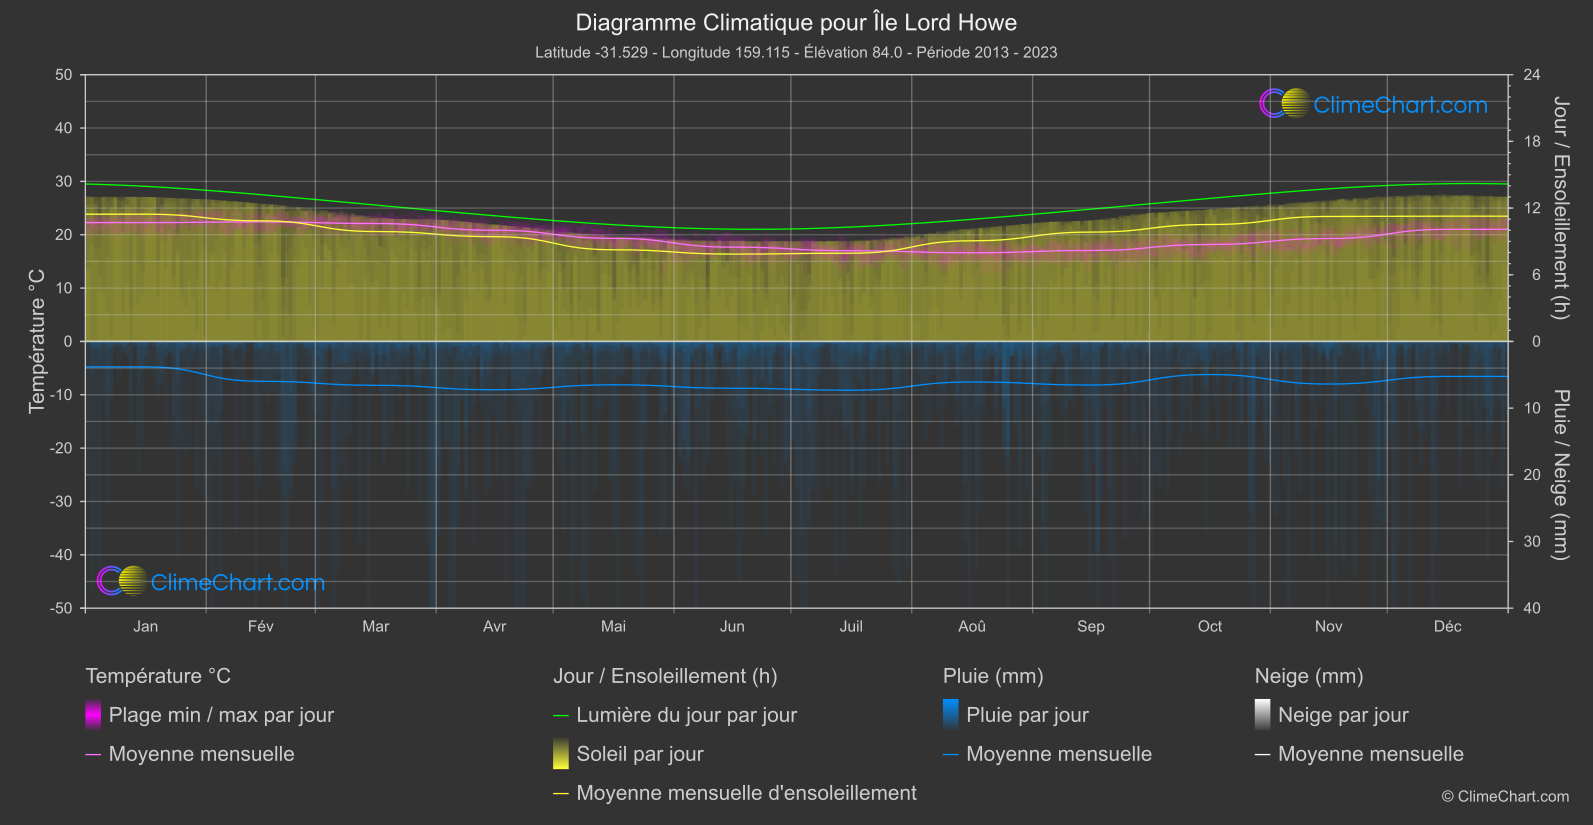Viewport: 1593px width, 825px height.
Task: Click the Pluie (mm) legend heading
Action: [x=993, y=676]
